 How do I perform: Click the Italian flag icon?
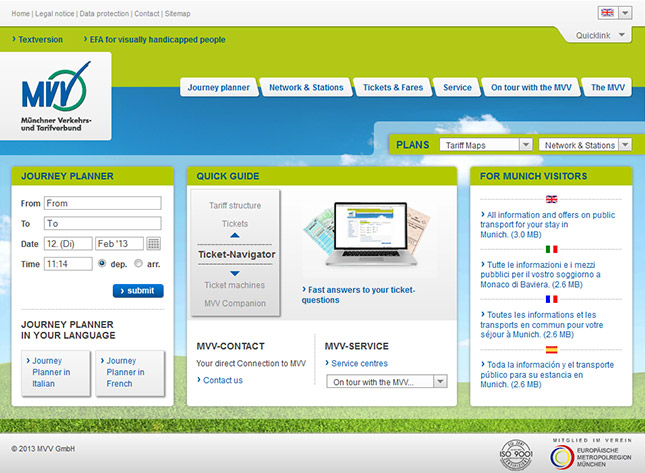[551, 249]
